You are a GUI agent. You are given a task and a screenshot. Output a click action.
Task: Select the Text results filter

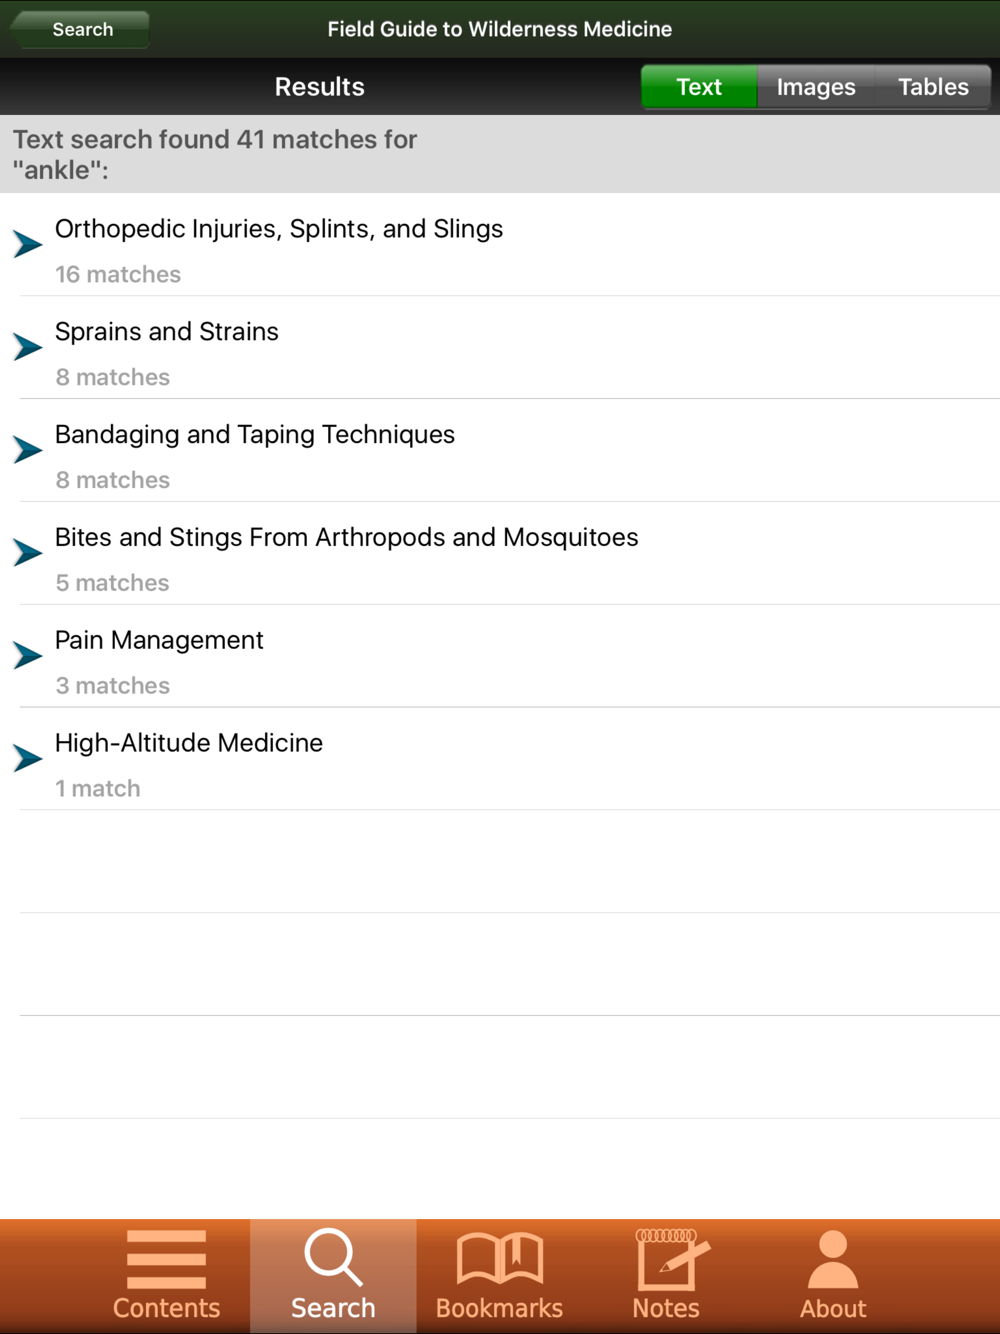(699, 87)
